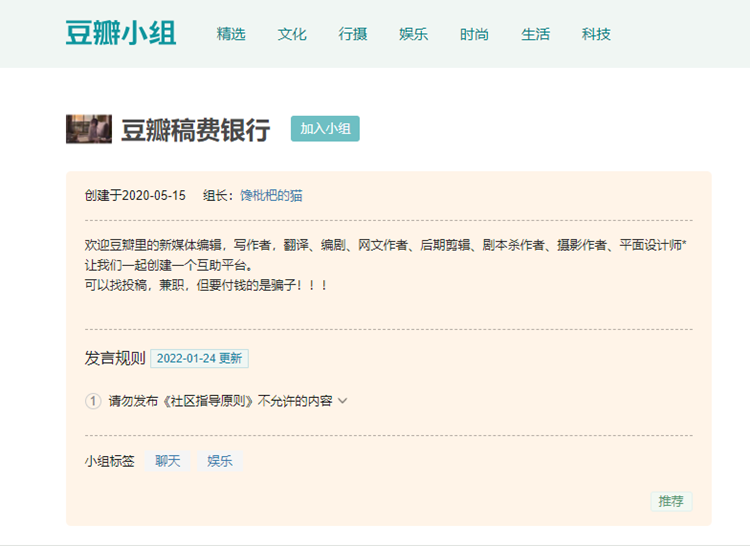
Task: Click the 小组标签 label
Action: [110, 461]
